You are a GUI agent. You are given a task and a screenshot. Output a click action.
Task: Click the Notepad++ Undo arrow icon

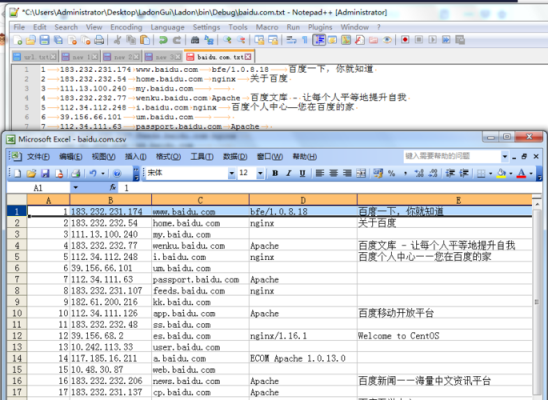163,40
